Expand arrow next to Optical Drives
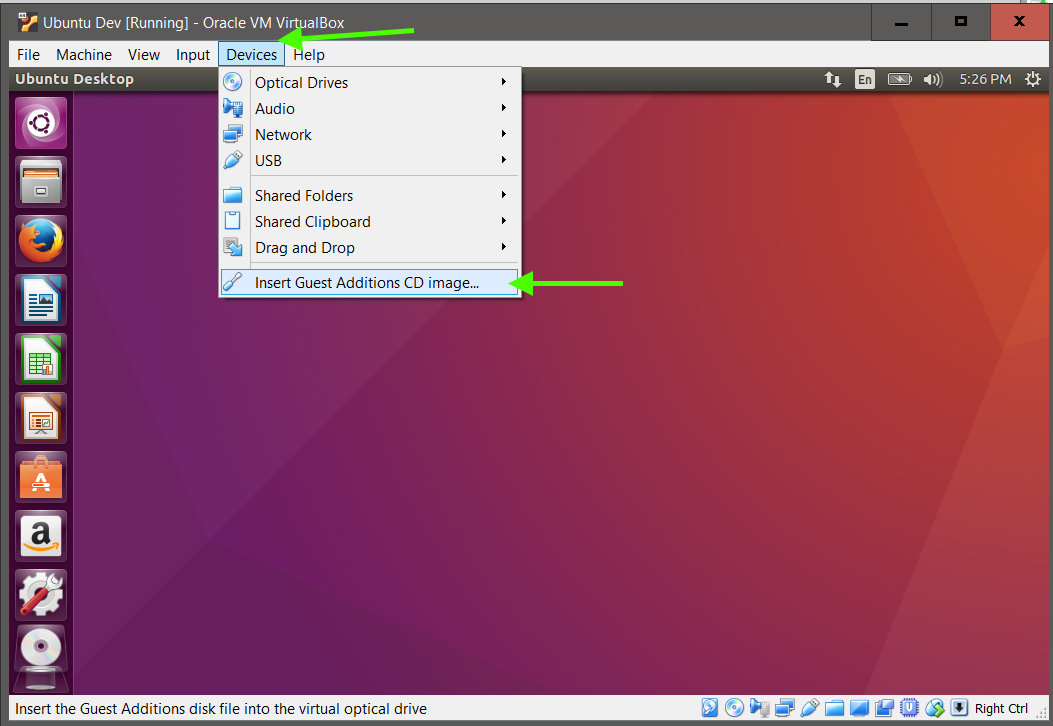Viewport: 1053px width, 726px height. [x=504, y=82]
